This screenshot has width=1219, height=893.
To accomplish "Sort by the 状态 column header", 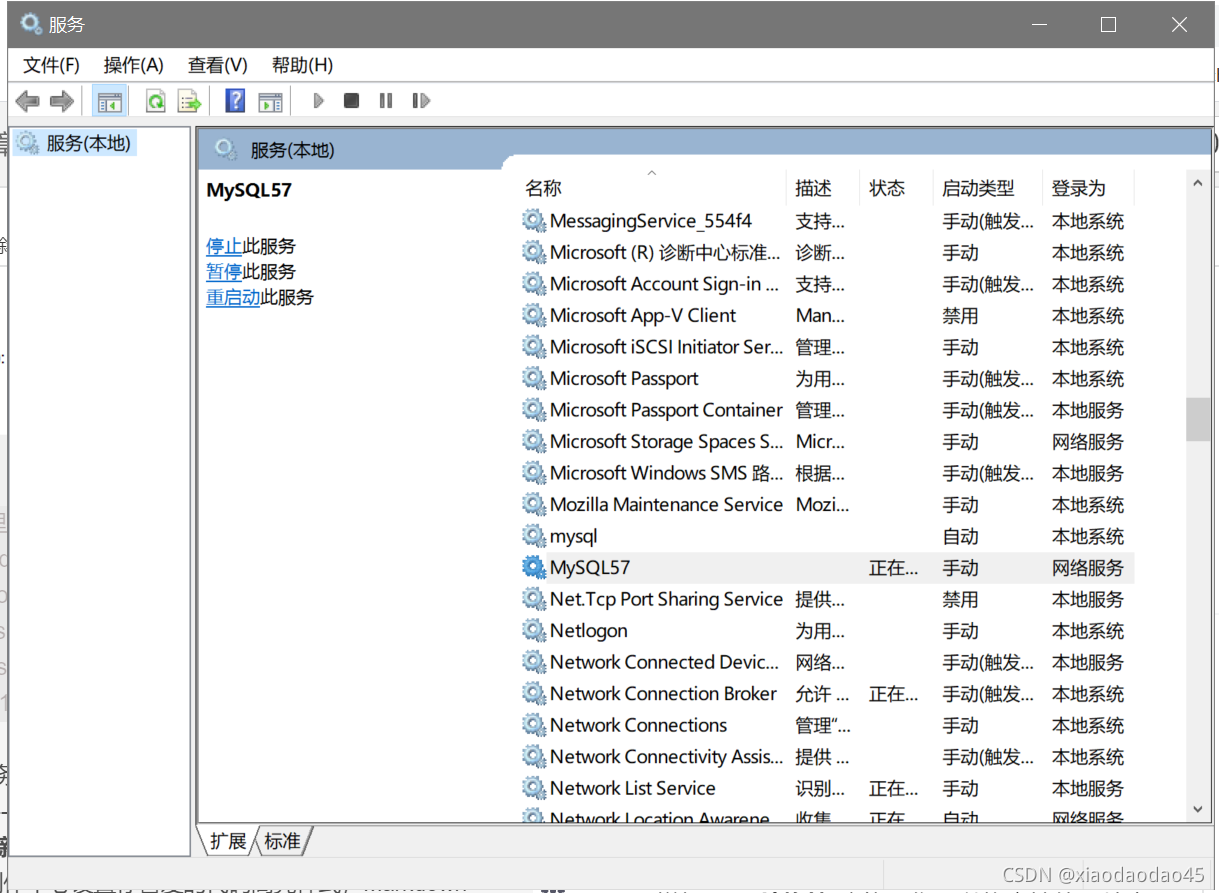I will [897, 188].
